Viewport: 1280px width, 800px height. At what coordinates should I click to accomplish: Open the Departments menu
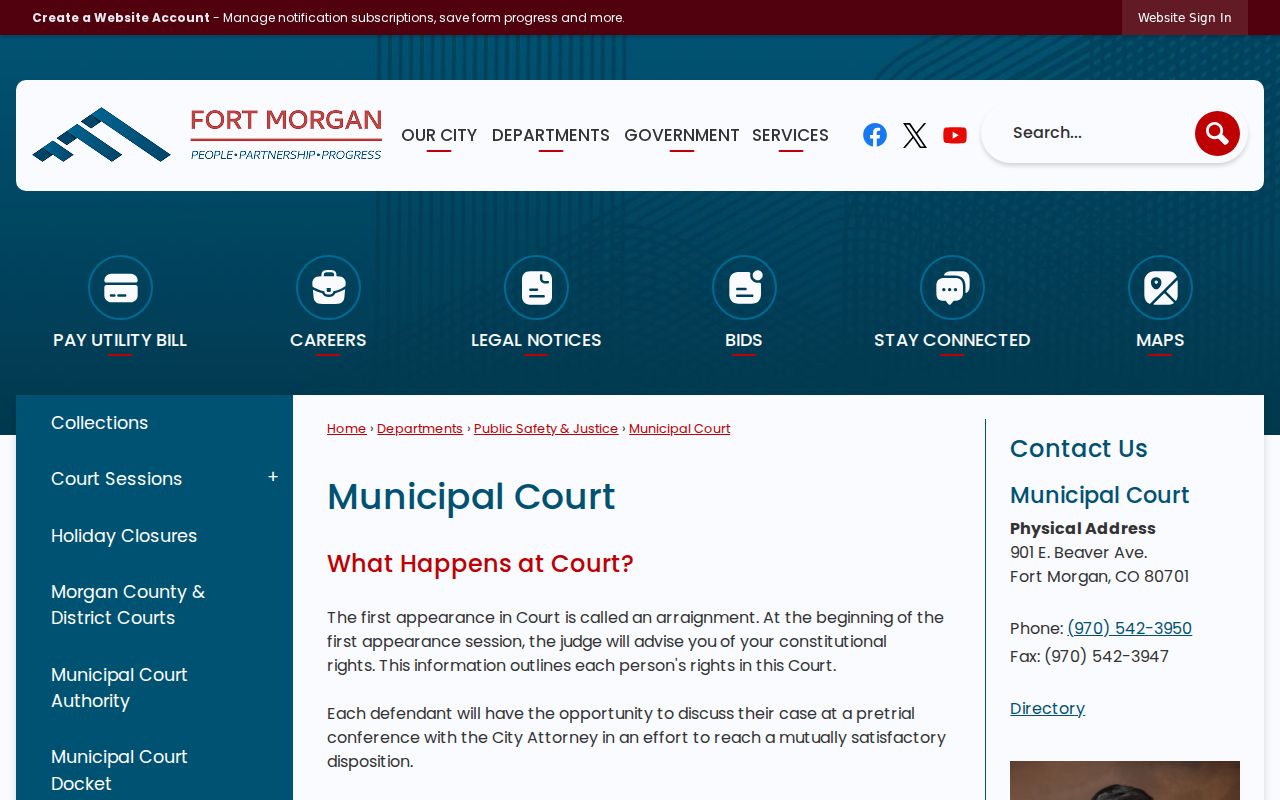click(x=551, y=135)
